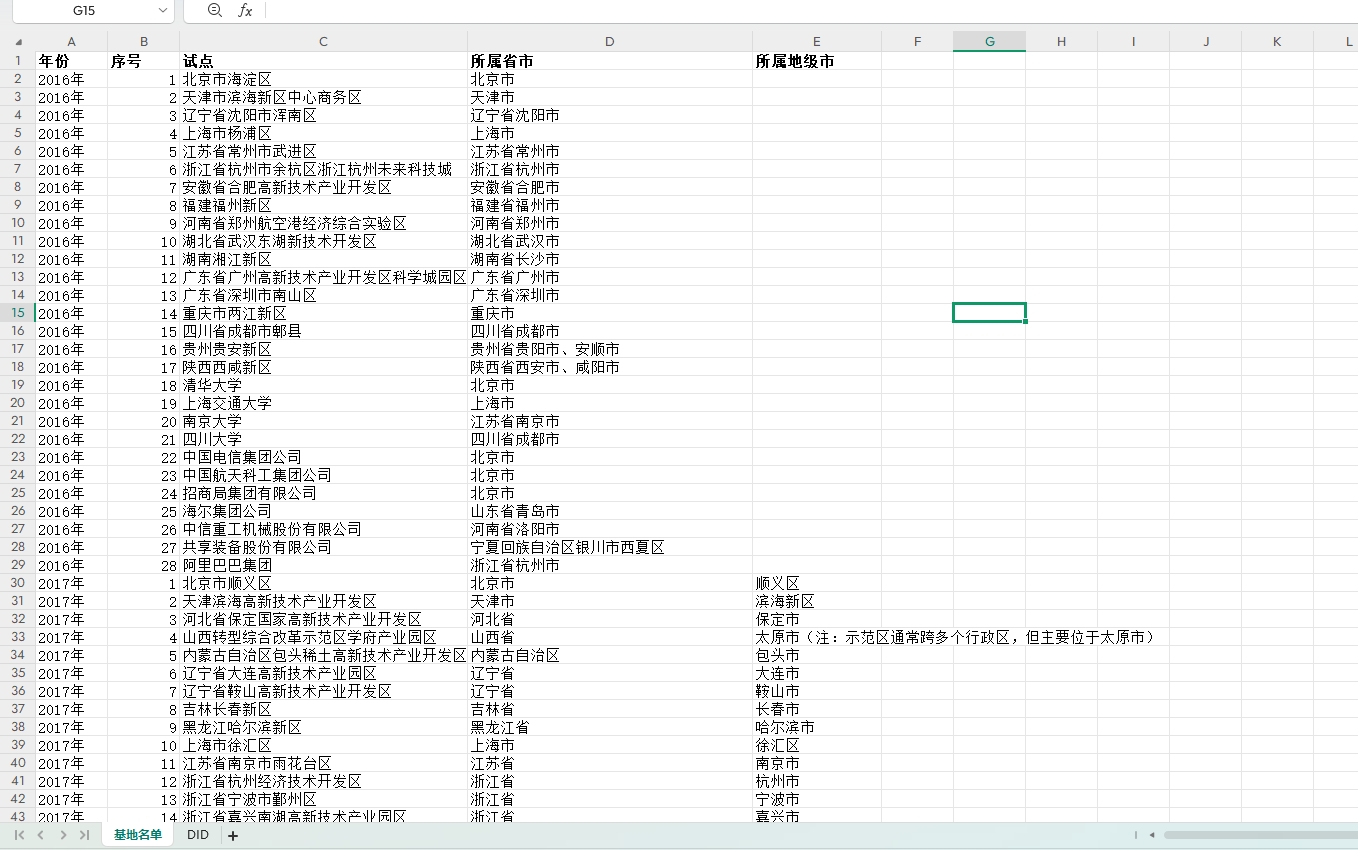The height and width of the screenshot is (850, 1358).
Task: Click the 试点 header cell
Action: pos(324,61)
